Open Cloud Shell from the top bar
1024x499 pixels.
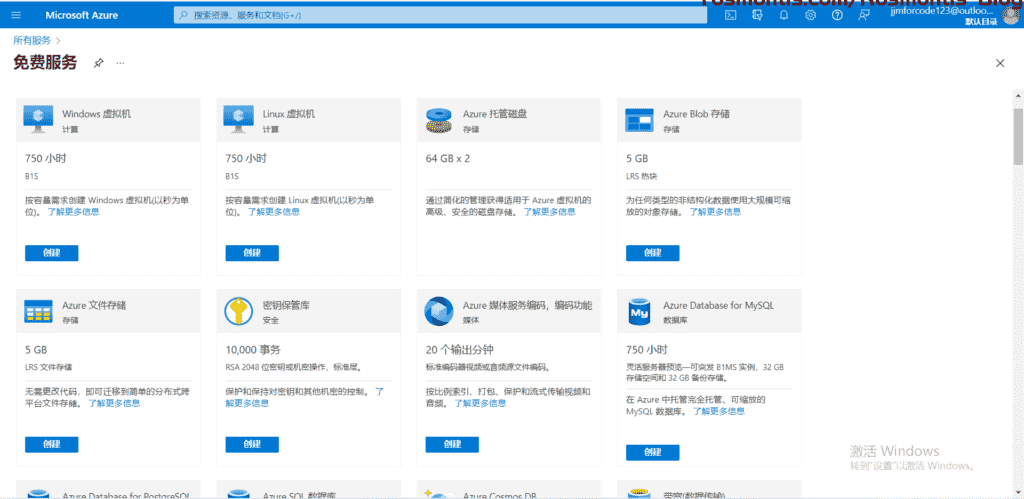[x=731, y=15]
